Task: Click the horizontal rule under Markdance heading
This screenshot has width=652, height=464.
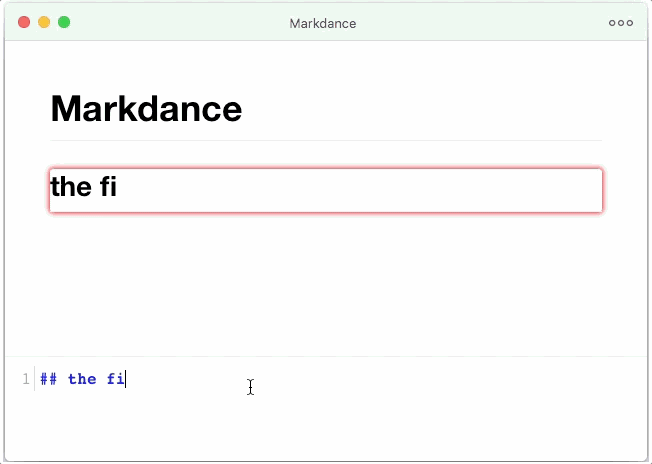Action: click(x=326, y=141)
